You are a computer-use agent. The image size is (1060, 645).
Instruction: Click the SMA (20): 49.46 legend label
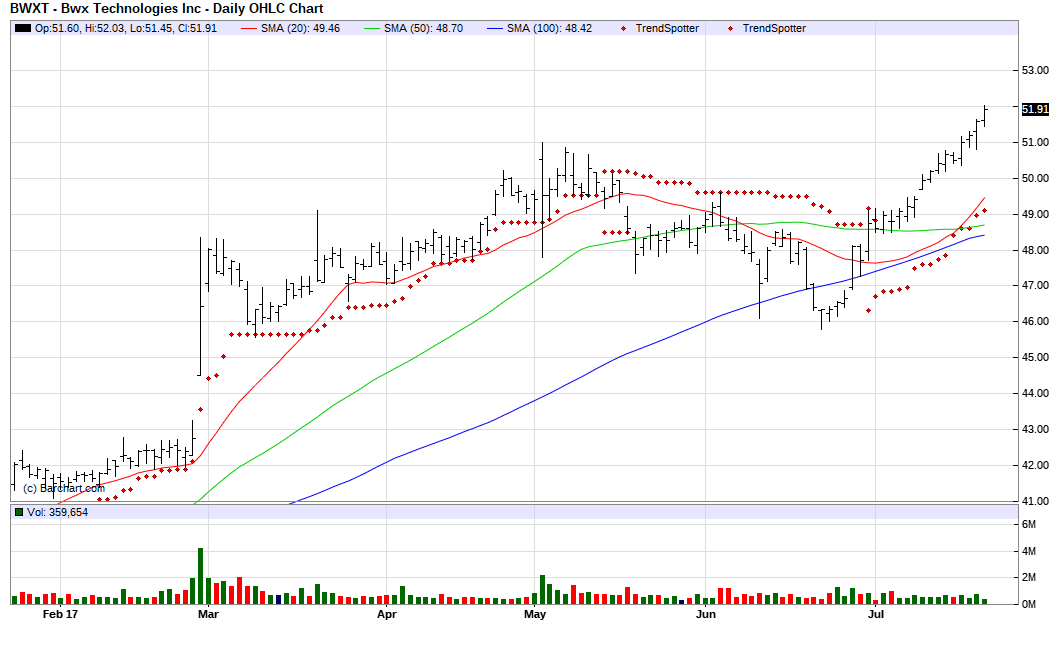point(300,28)
